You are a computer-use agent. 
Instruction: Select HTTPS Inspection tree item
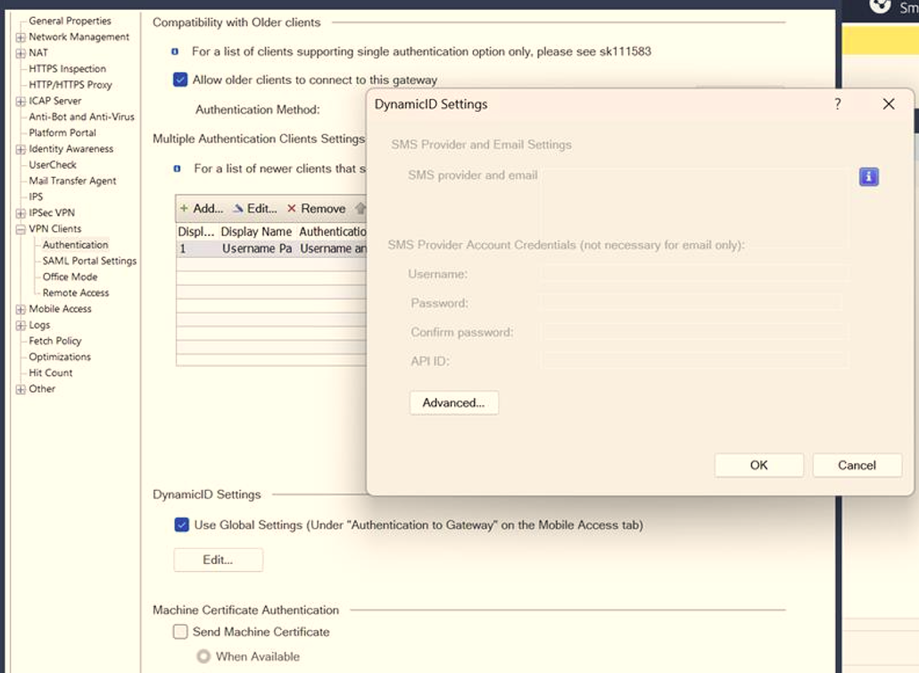[67, 69]
